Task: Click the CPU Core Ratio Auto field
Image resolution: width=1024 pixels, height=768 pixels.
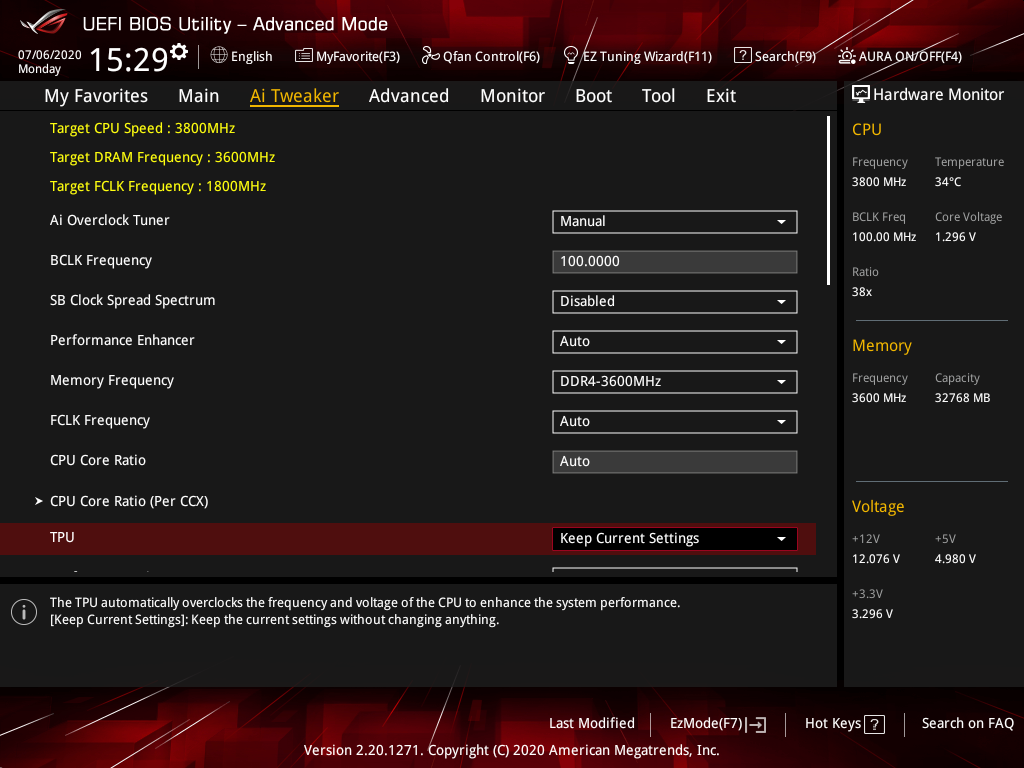Action: (675, 462)
